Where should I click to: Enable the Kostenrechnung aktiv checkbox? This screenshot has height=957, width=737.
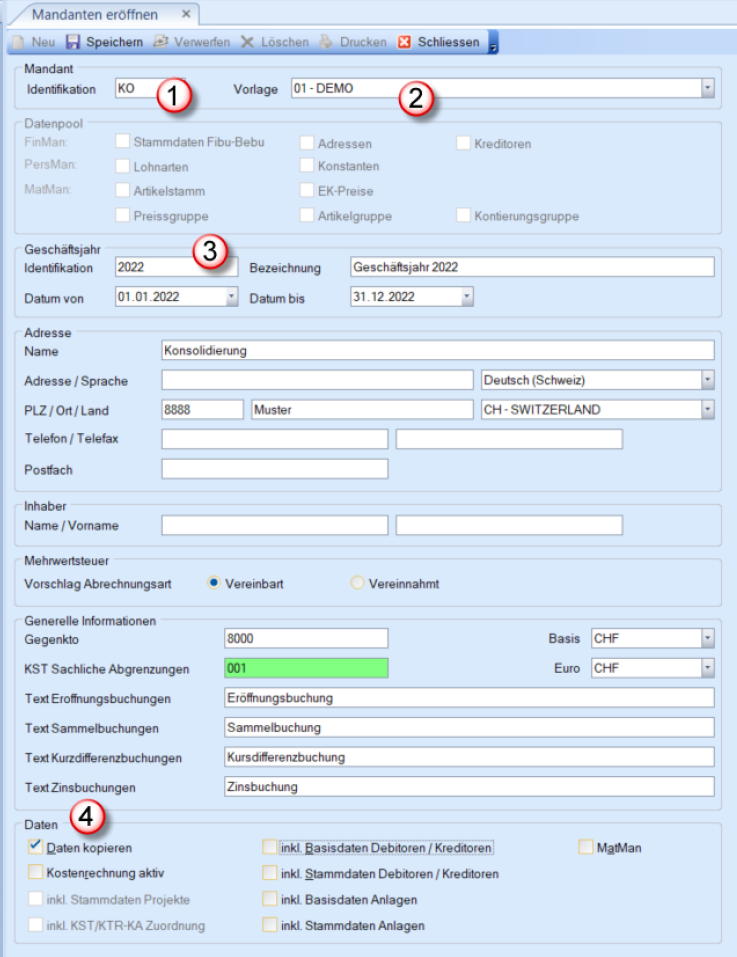tap(35, 872)
